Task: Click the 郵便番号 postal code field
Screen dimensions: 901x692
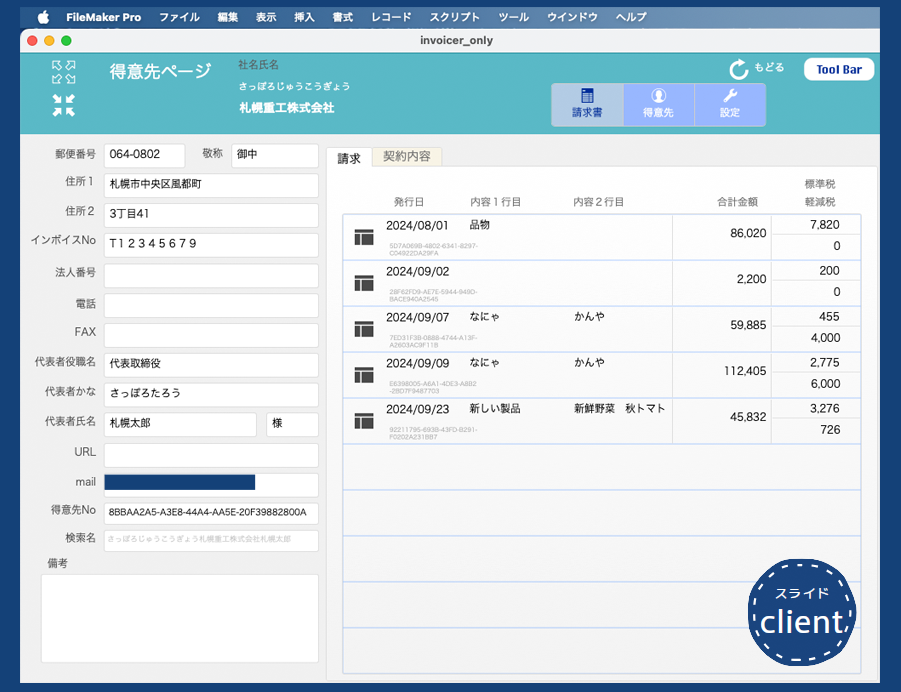Action: tap(144, 155)
